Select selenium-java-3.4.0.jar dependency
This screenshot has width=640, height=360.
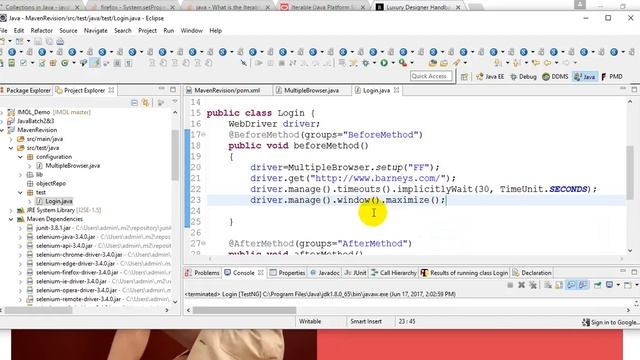click(65, 237)
